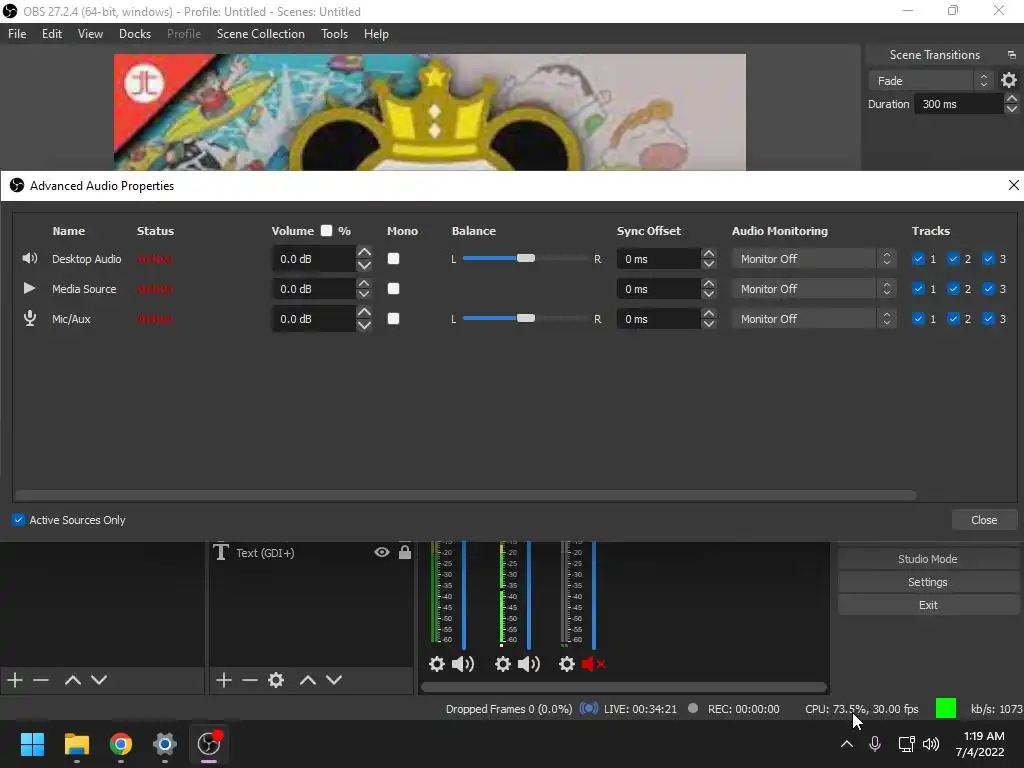Open the Edit menu
1024x768 pixels.
[x=52, y=34]
